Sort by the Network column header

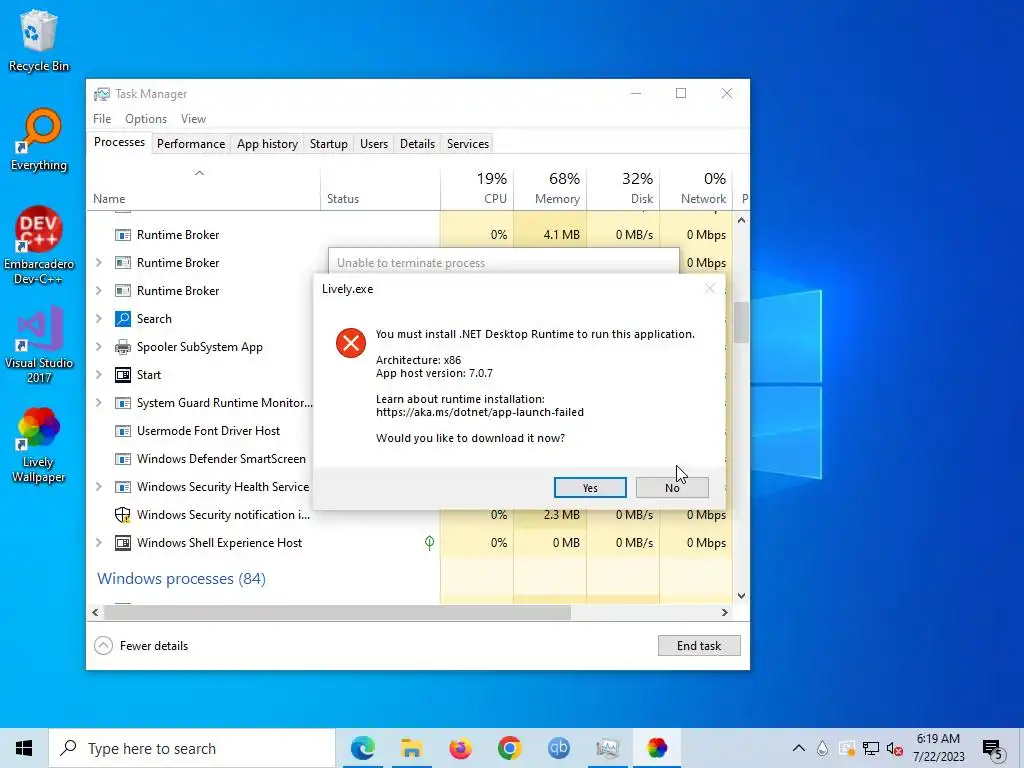[696, 188]
